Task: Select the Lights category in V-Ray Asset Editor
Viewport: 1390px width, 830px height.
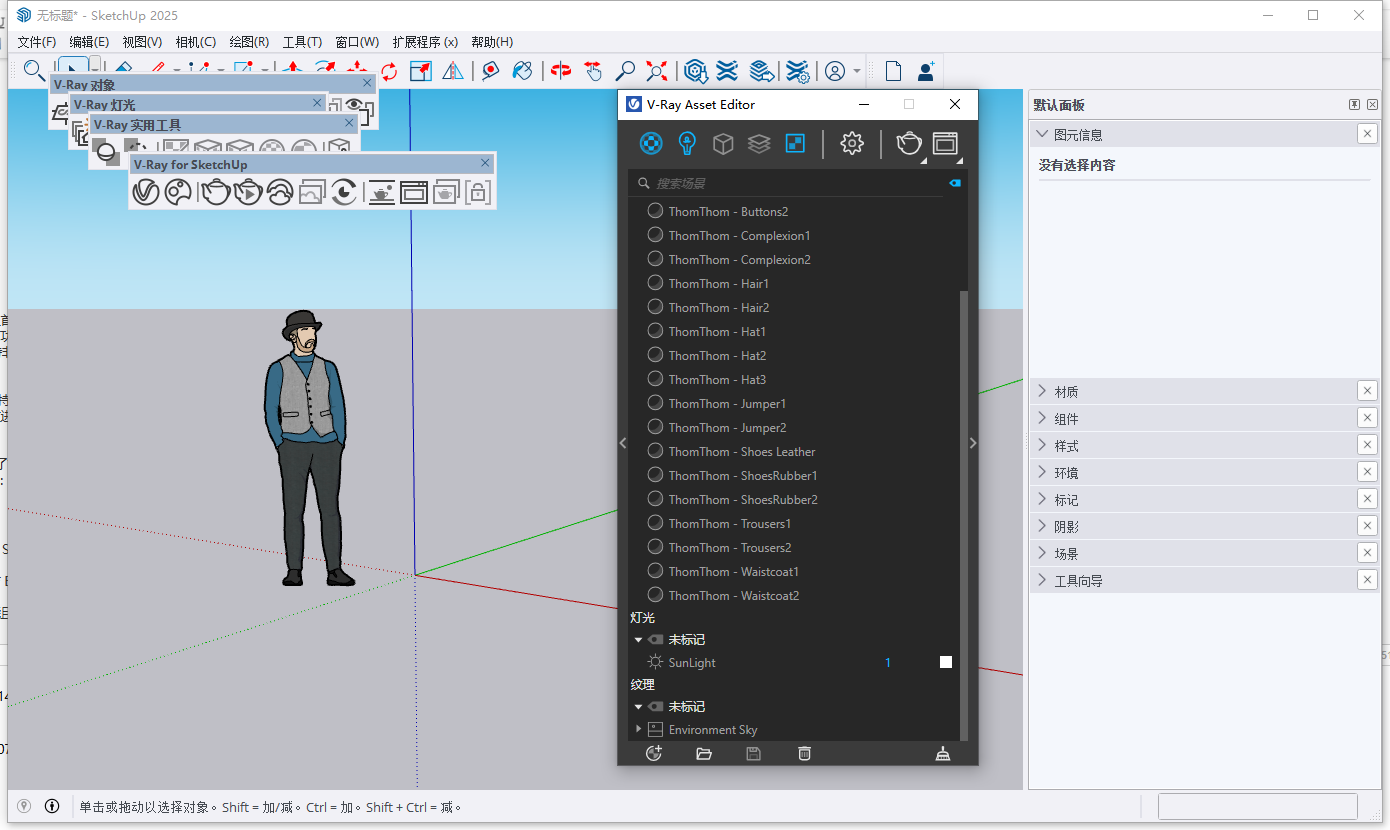Action: coord(687,143)
